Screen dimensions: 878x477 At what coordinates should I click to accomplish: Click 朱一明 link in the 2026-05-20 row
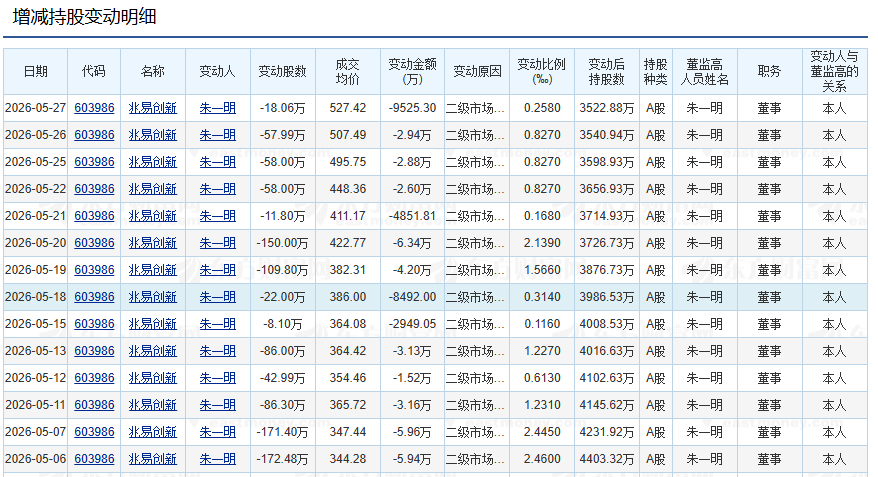[x=218, y=243]
